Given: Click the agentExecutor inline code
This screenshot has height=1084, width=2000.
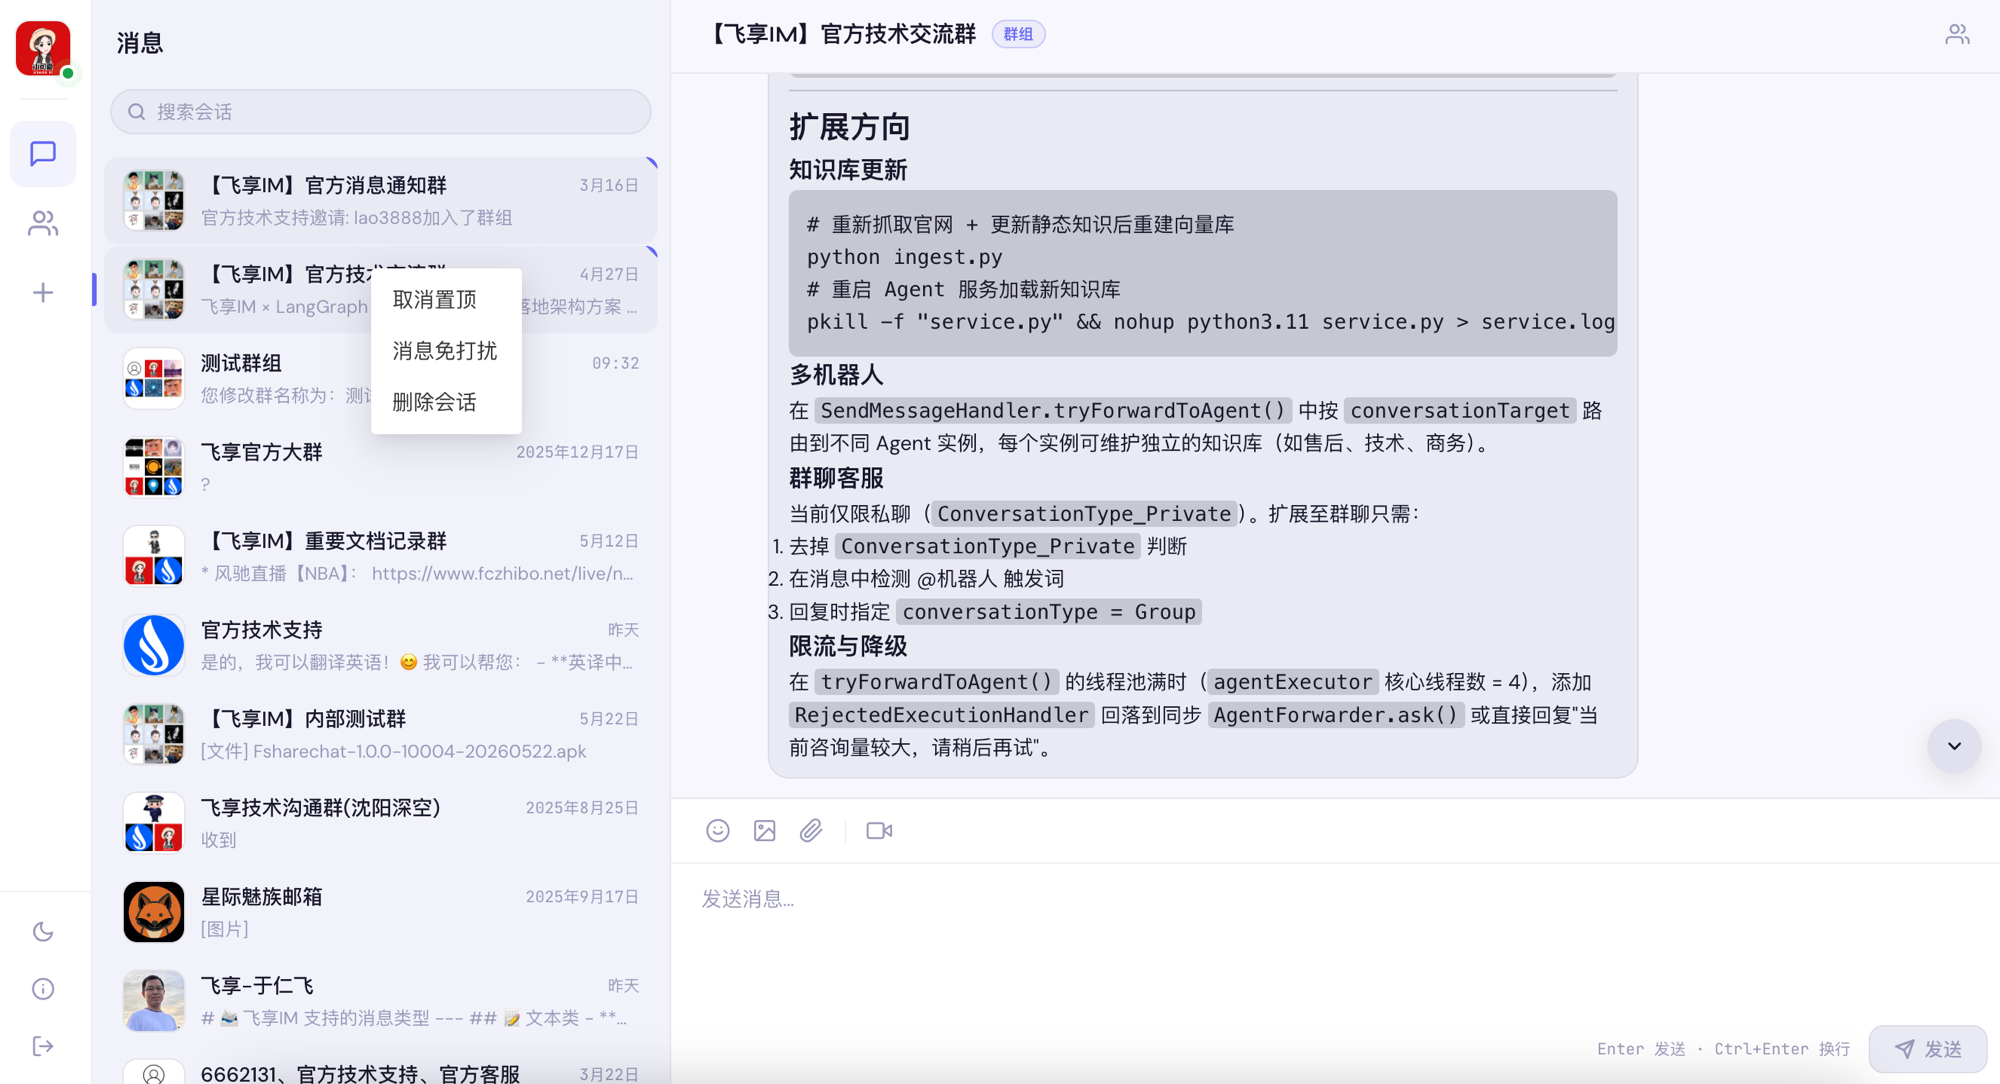Looking at the screenshot, I should click(1293, 682).
